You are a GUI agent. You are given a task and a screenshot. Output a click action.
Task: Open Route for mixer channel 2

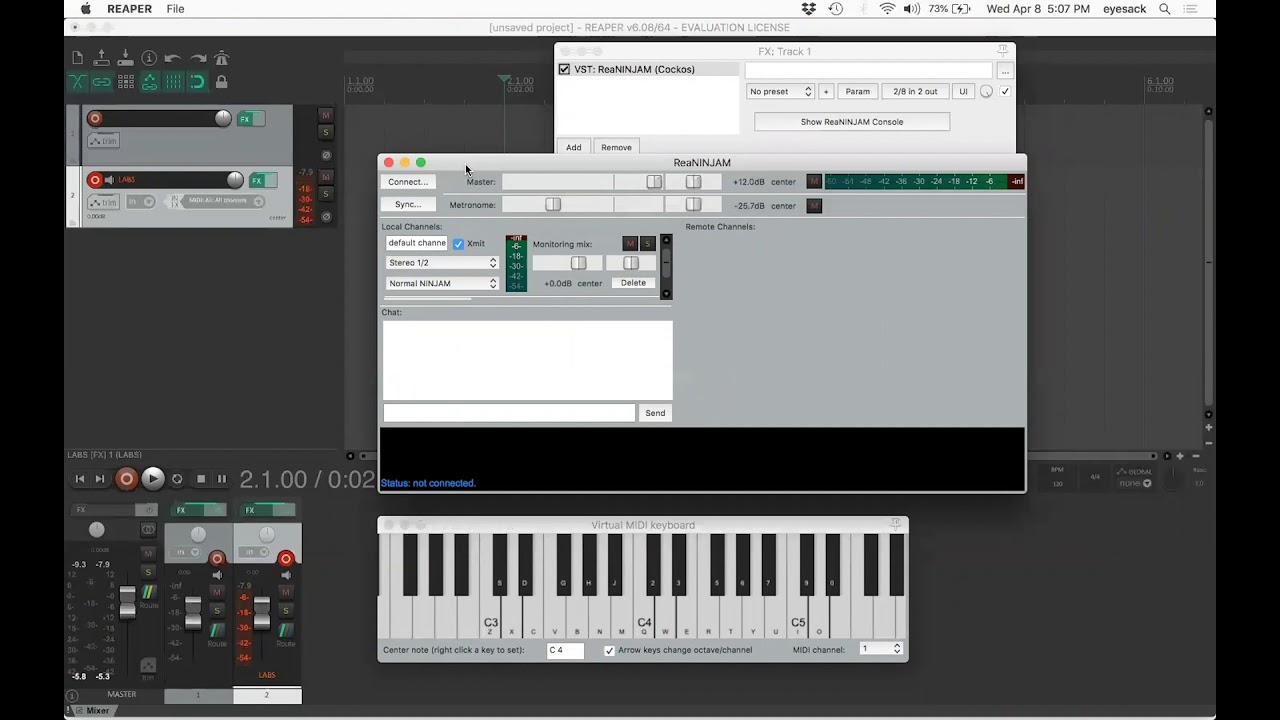tap(286, 633)
